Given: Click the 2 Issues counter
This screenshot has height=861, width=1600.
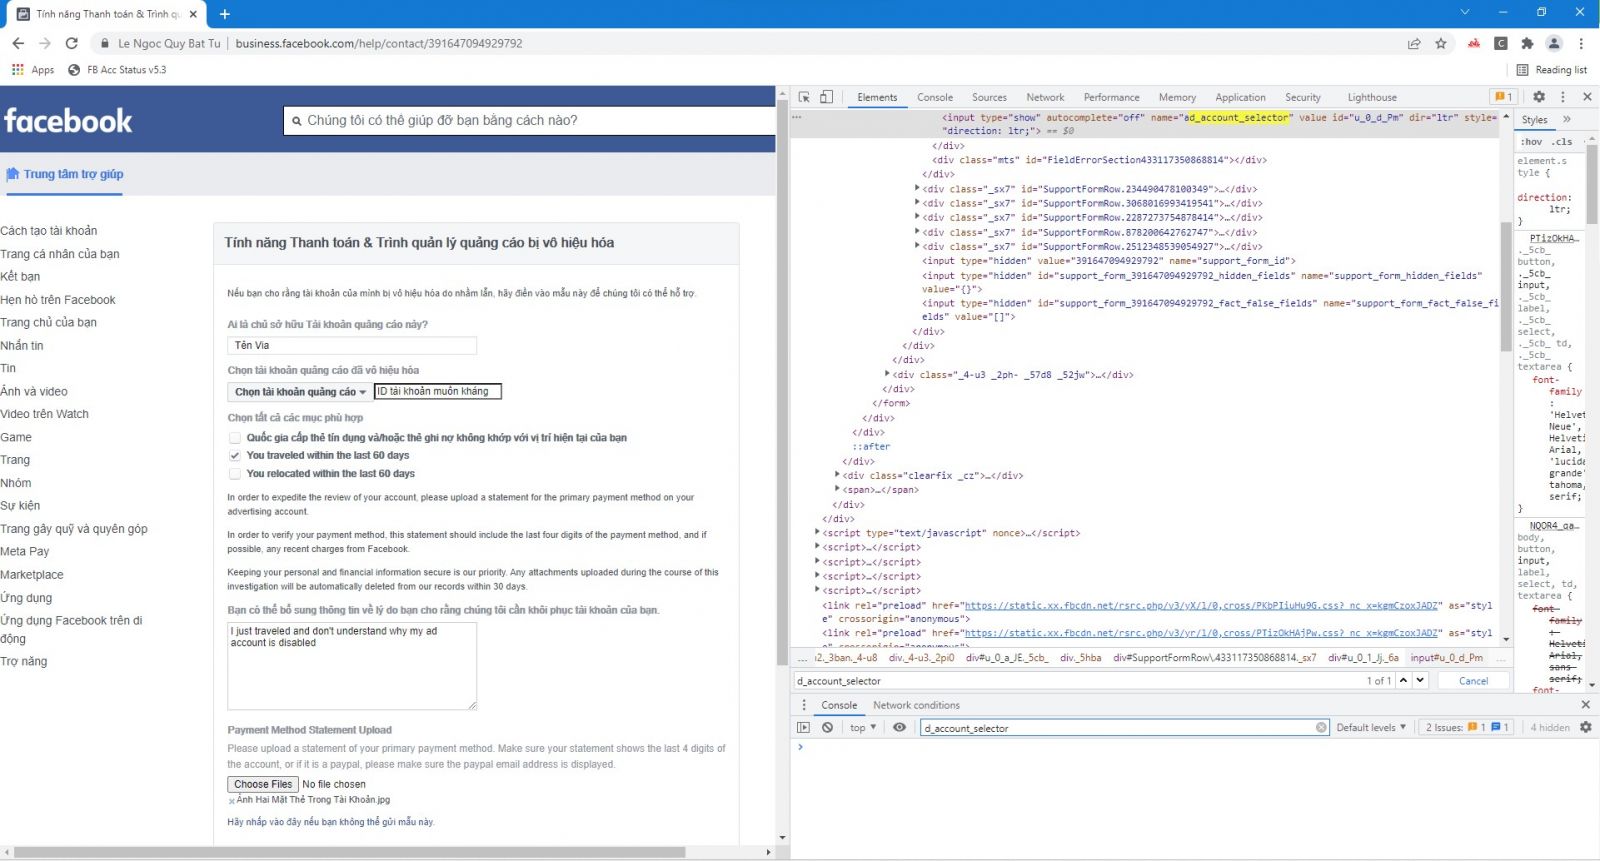Looking at the screenshot, I should pyautogui.click(x=1468, y=727).
